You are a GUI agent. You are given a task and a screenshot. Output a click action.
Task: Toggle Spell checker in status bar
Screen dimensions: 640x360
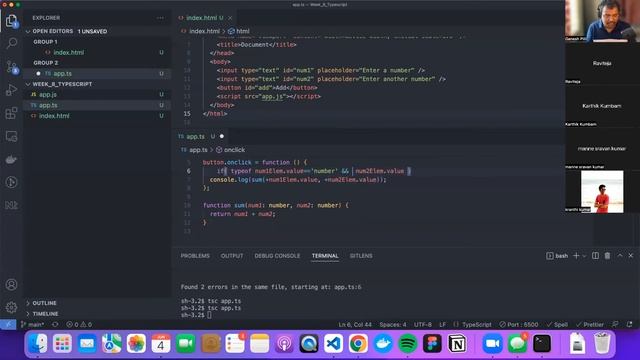pos(557,324)
